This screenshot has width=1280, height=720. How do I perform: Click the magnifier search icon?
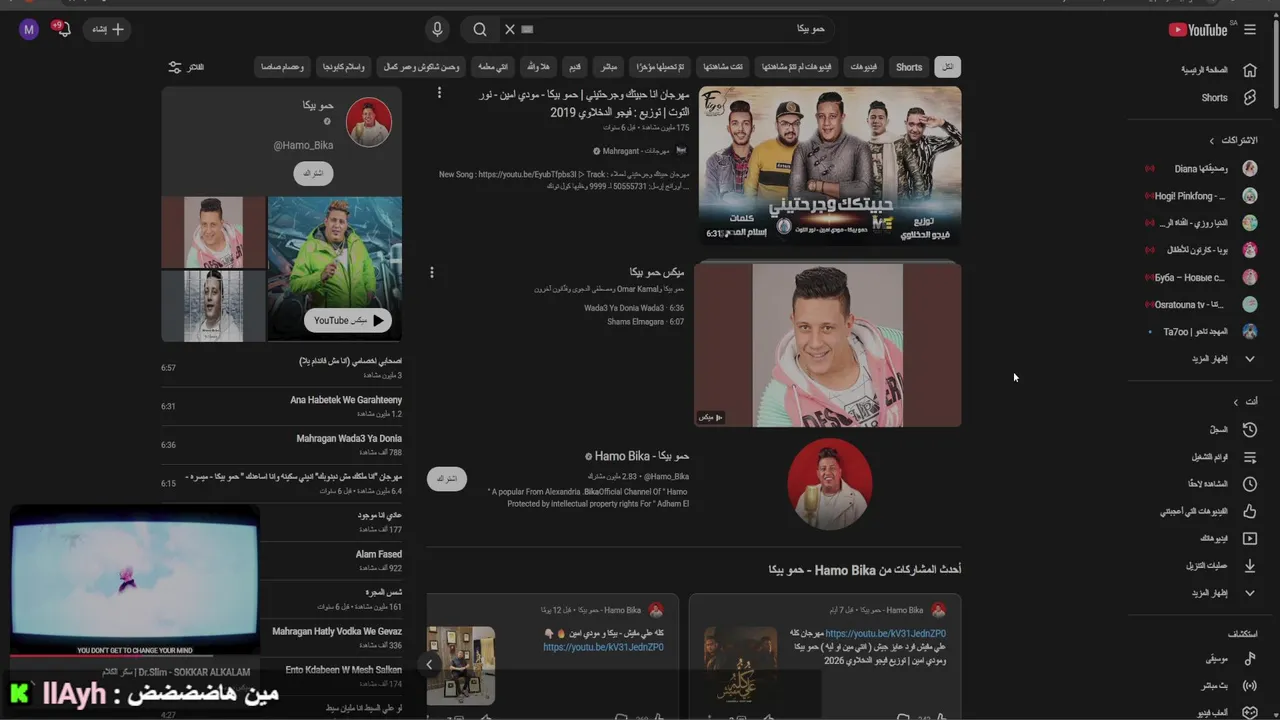(x=480, y=30)
